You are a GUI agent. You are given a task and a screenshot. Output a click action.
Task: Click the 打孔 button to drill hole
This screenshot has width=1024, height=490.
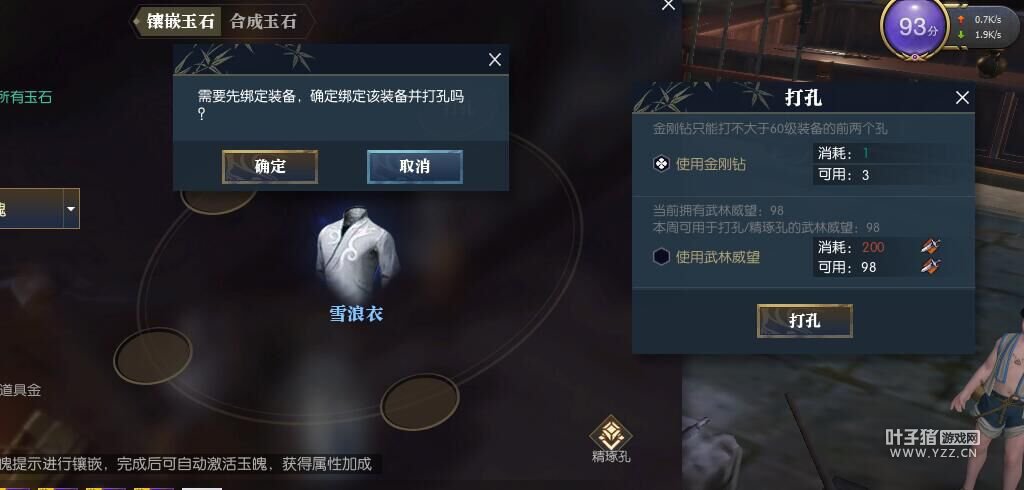(x=805, y=321)
